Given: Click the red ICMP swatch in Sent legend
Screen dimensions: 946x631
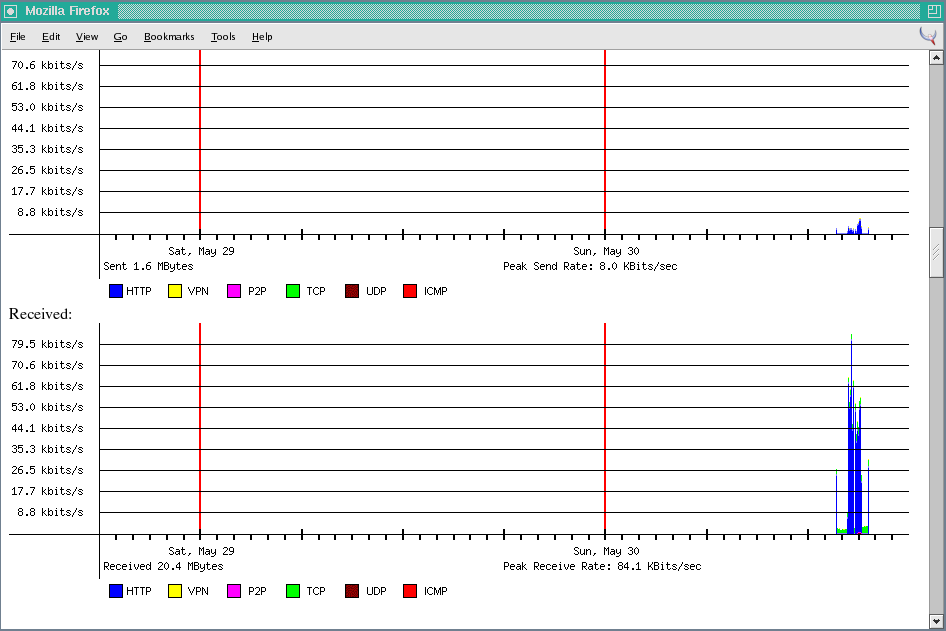Looking at the screenshot, I should (x=410, y=291).
